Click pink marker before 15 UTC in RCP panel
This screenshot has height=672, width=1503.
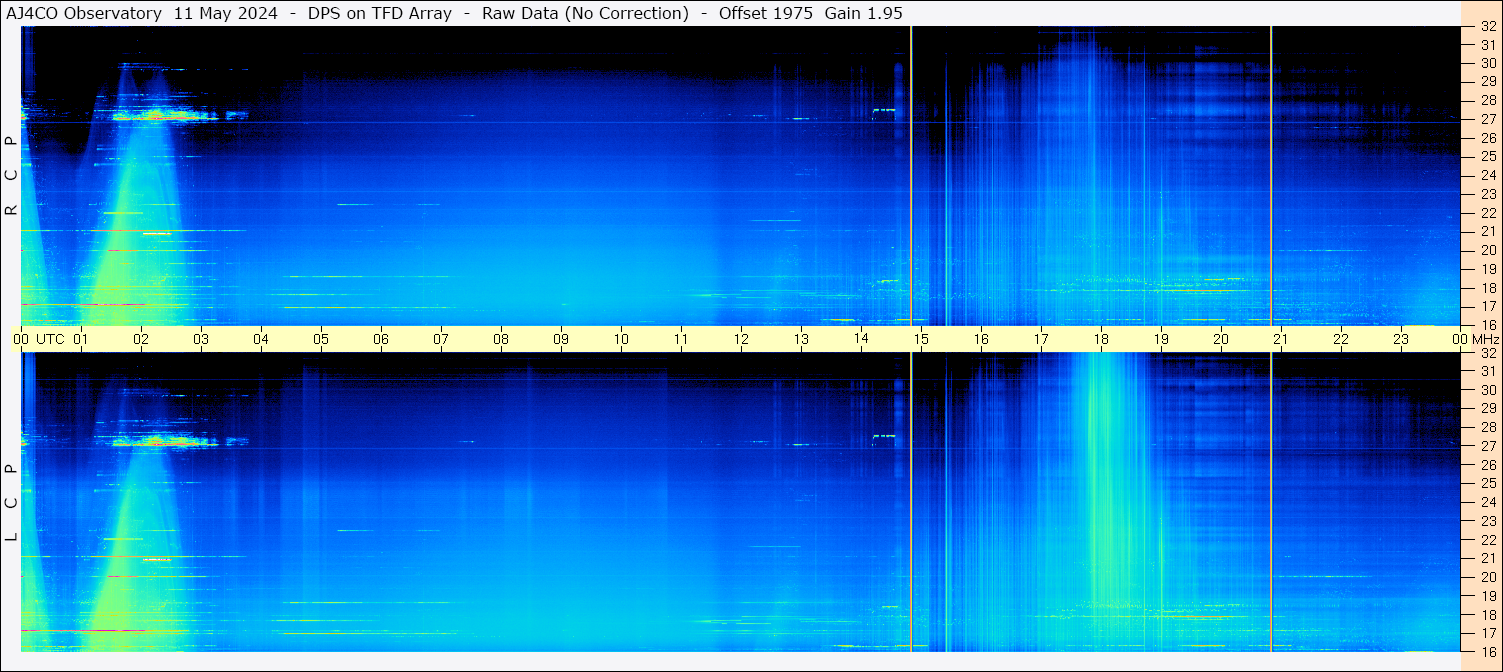tap(911, 176)
